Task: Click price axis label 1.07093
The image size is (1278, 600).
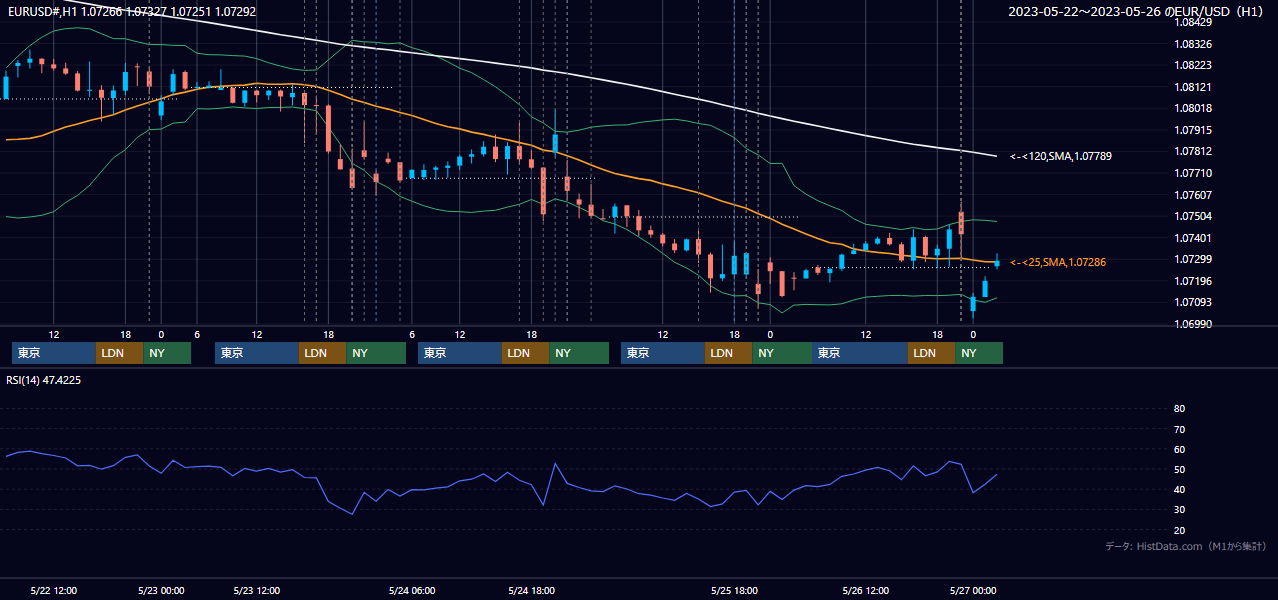Action: [x=1192, y=302]
